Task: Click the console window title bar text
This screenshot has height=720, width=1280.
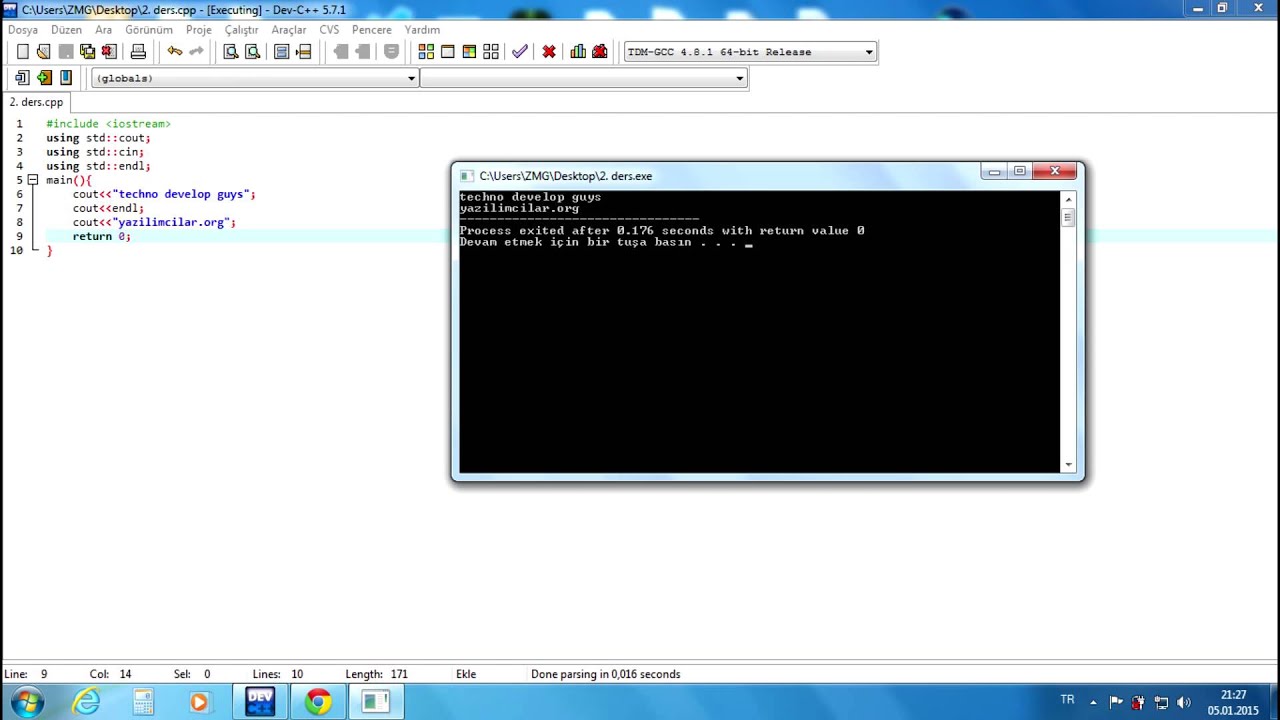Action: tap(565, 176)
